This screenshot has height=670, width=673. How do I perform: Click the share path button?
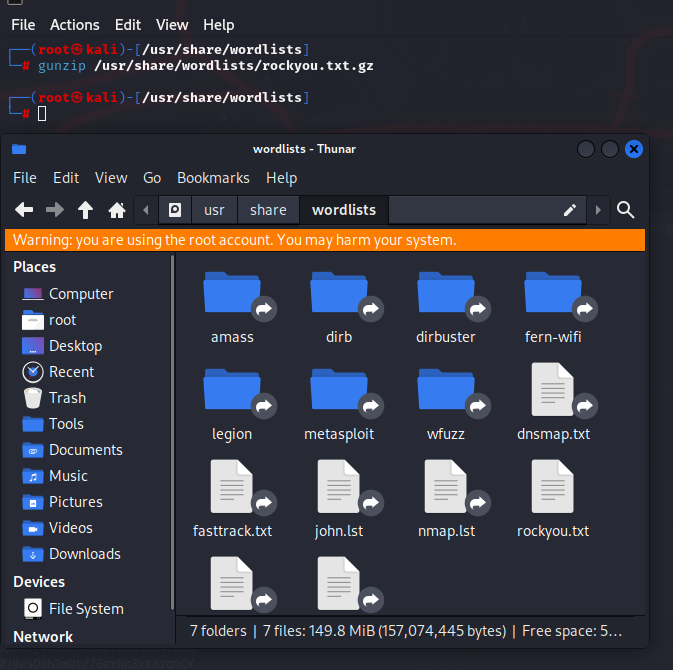coord(268,210)
